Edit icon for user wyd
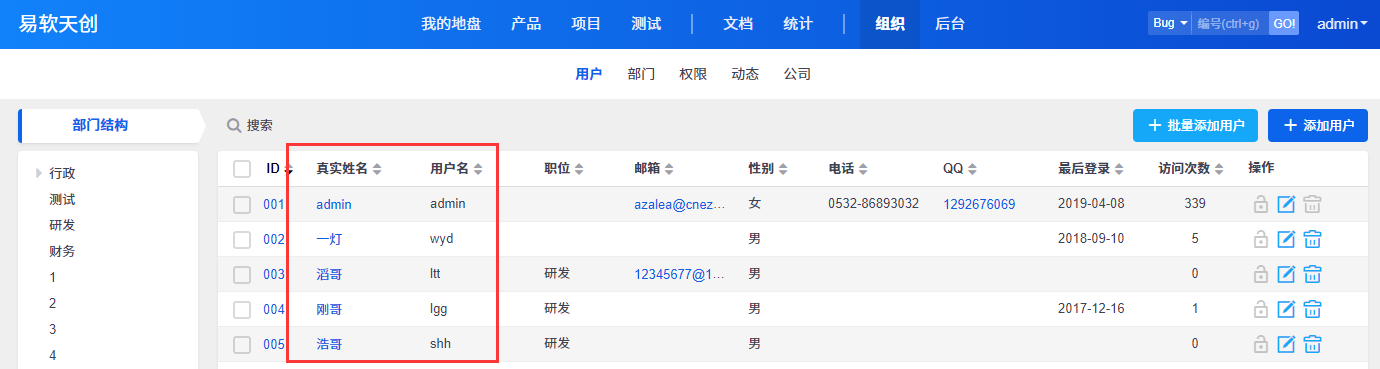 click(x=1287, y=239)
